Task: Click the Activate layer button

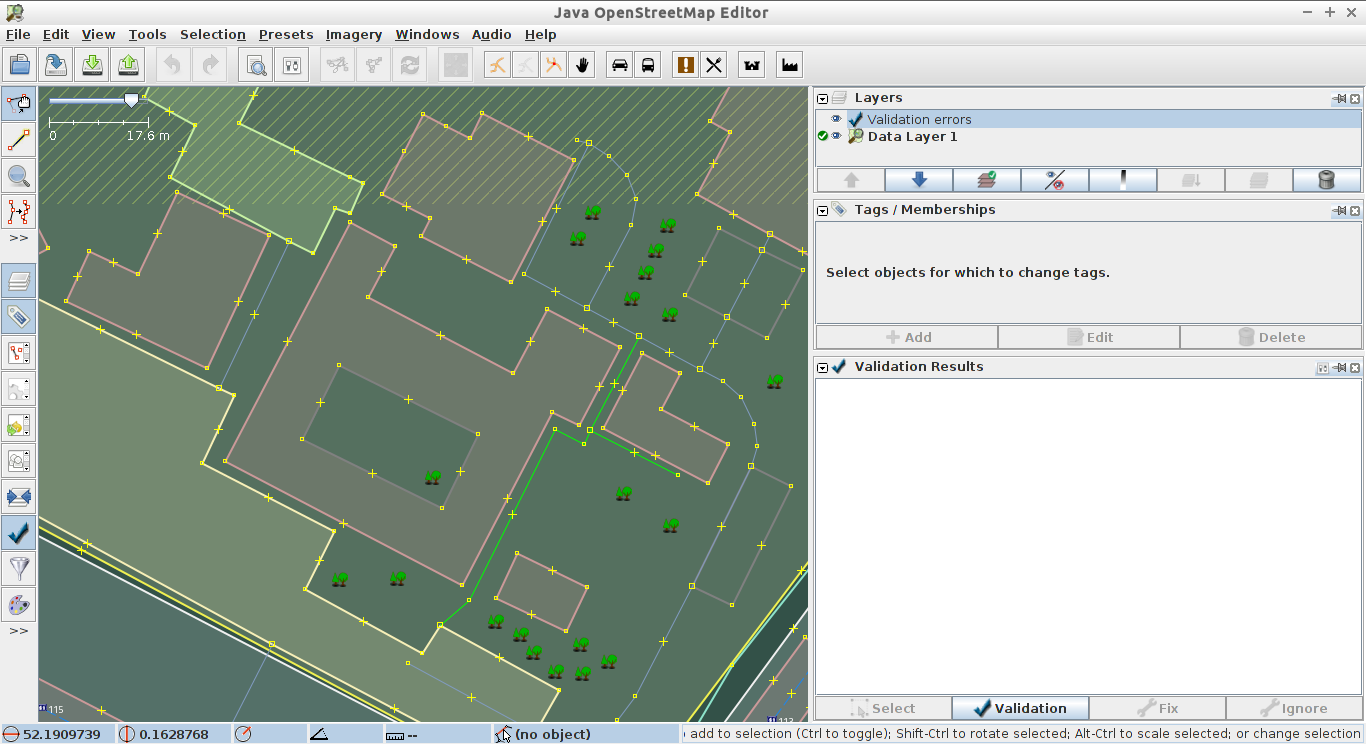Action: [x=986, y=180]
